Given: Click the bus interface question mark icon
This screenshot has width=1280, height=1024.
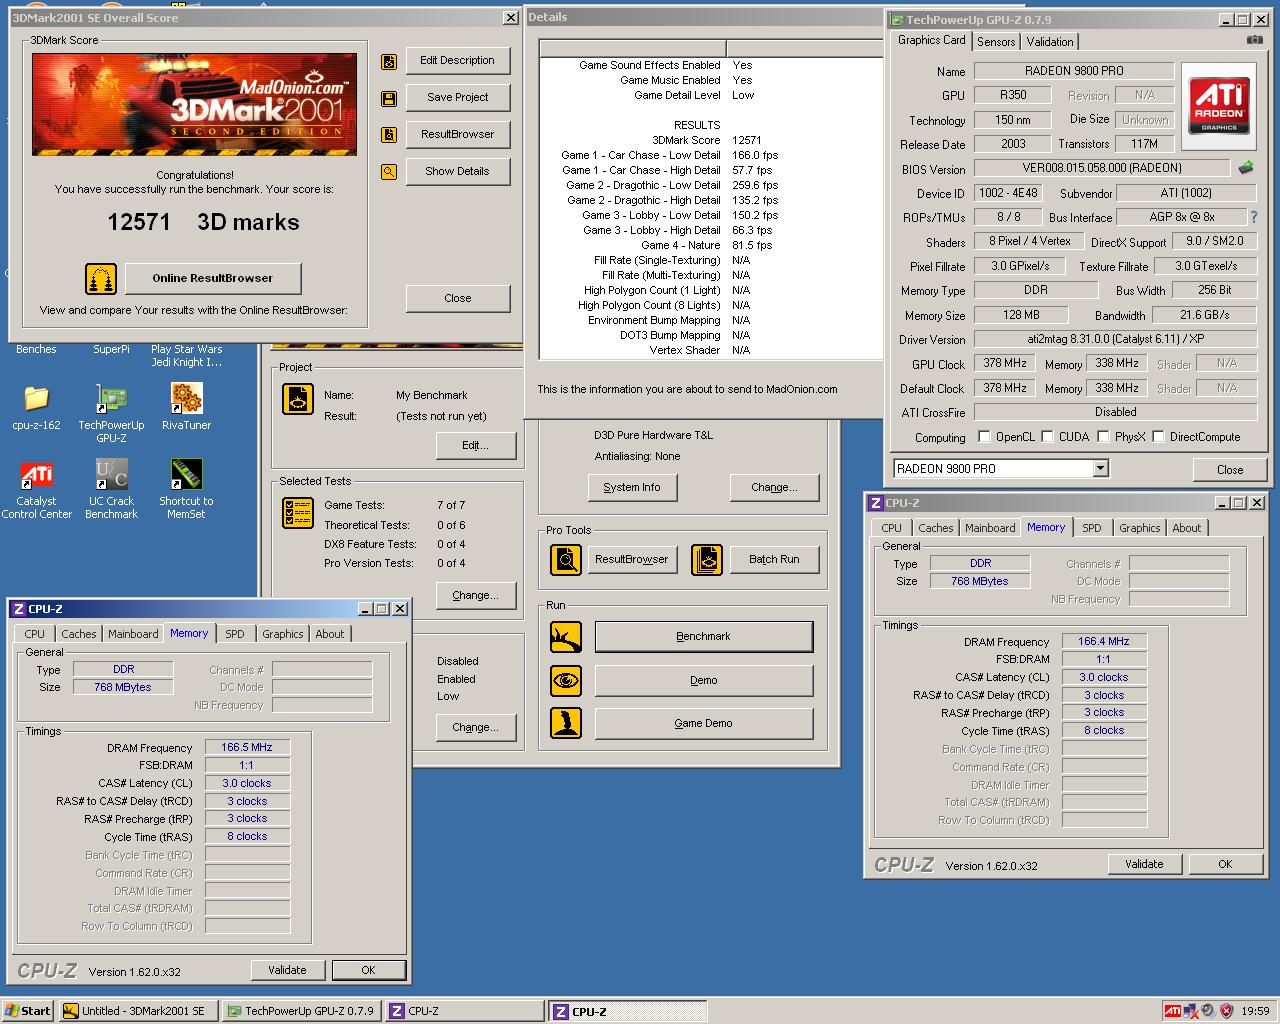Looking at the screenshot, I should (1253, 217).
